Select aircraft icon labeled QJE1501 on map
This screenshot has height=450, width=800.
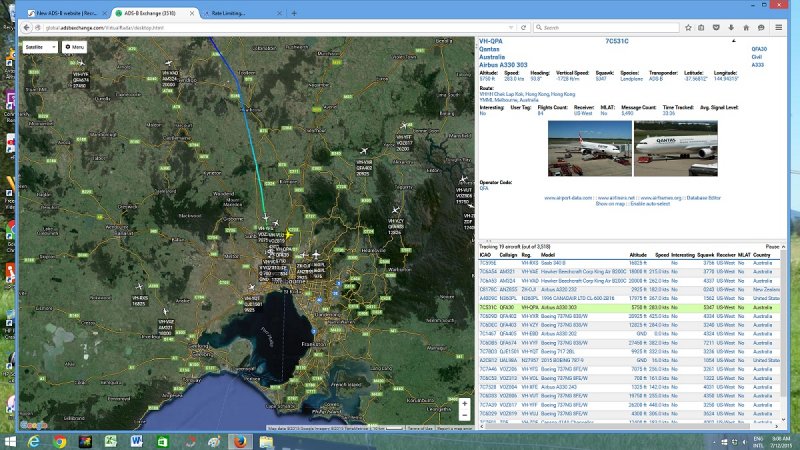point(251,287)
